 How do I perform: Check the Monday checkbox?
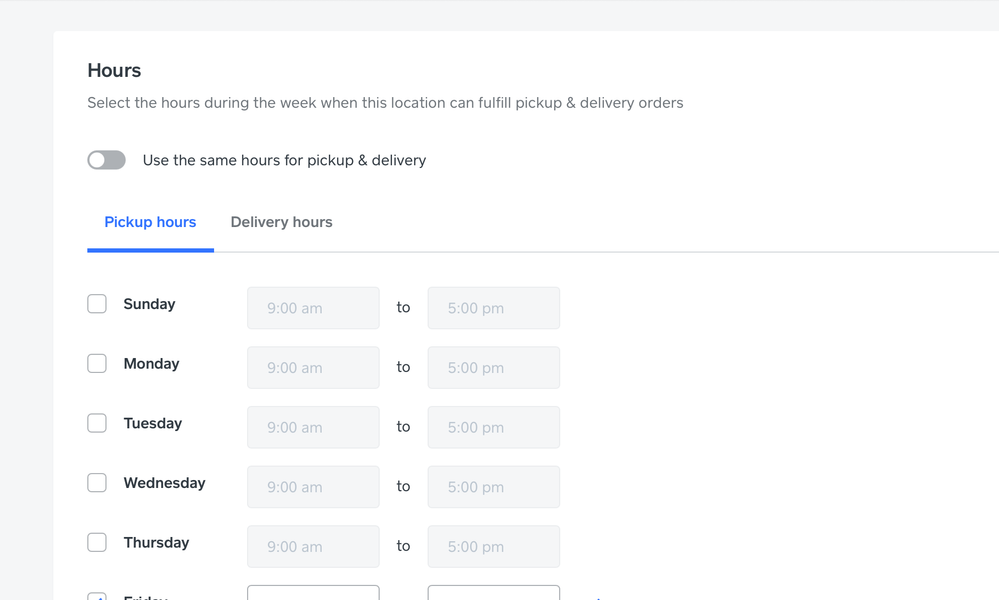coord(97,364)
